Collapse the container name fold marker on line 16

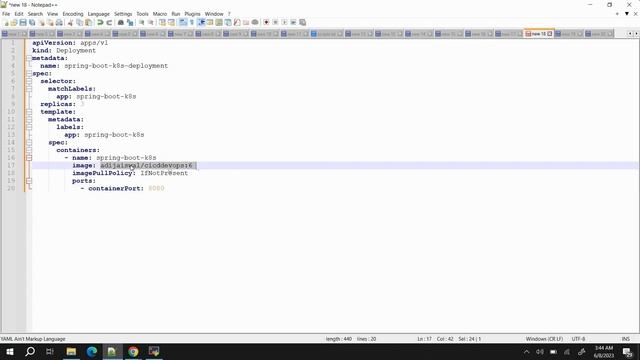pyautogui.click(x=29, y=158)
